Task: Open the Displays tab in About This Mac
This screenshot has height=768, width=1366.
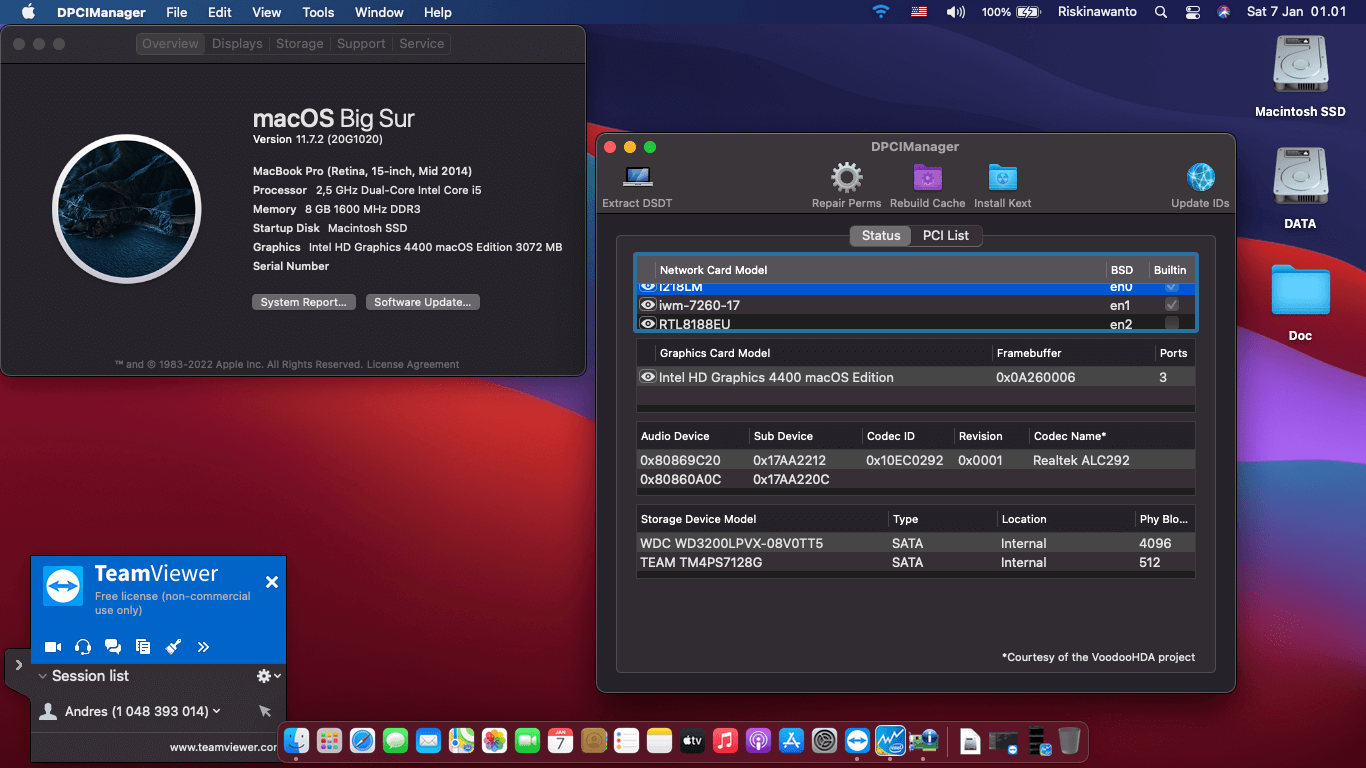Action: click(x=237, y=44)
